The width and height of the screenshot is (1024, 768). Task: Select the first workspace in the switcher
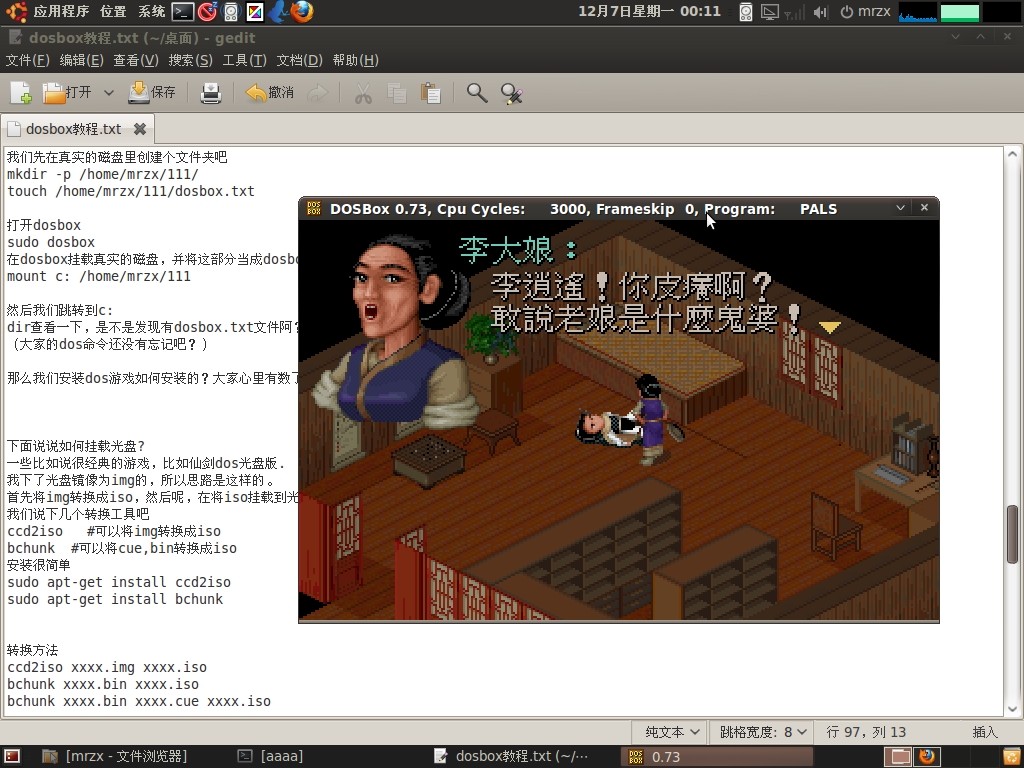pyautogui.click(x=898, y=756)
